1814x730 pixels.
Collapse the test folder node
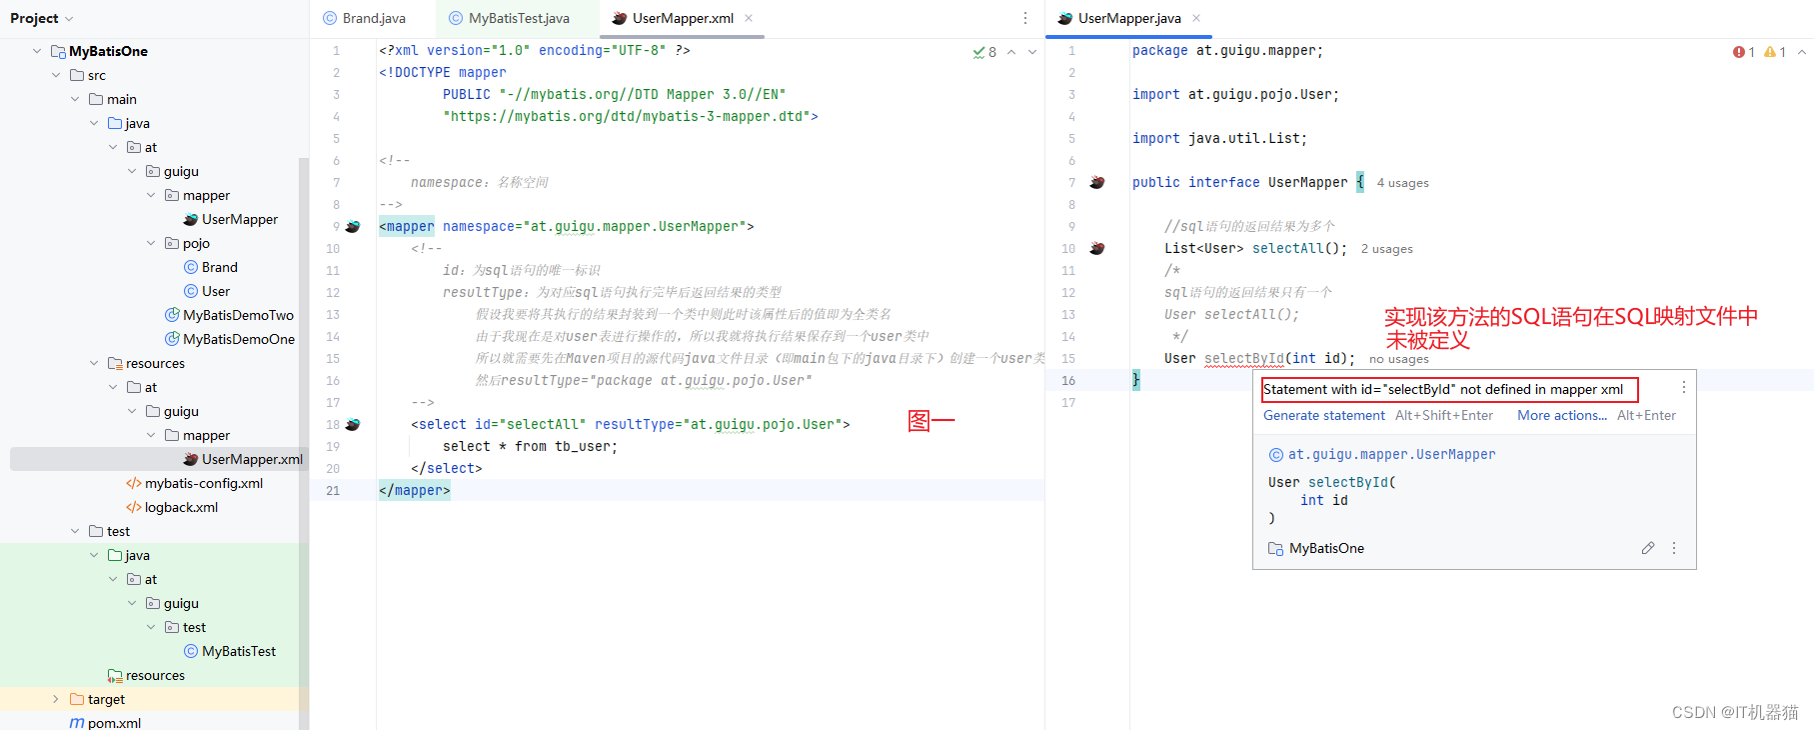(75, 531)
